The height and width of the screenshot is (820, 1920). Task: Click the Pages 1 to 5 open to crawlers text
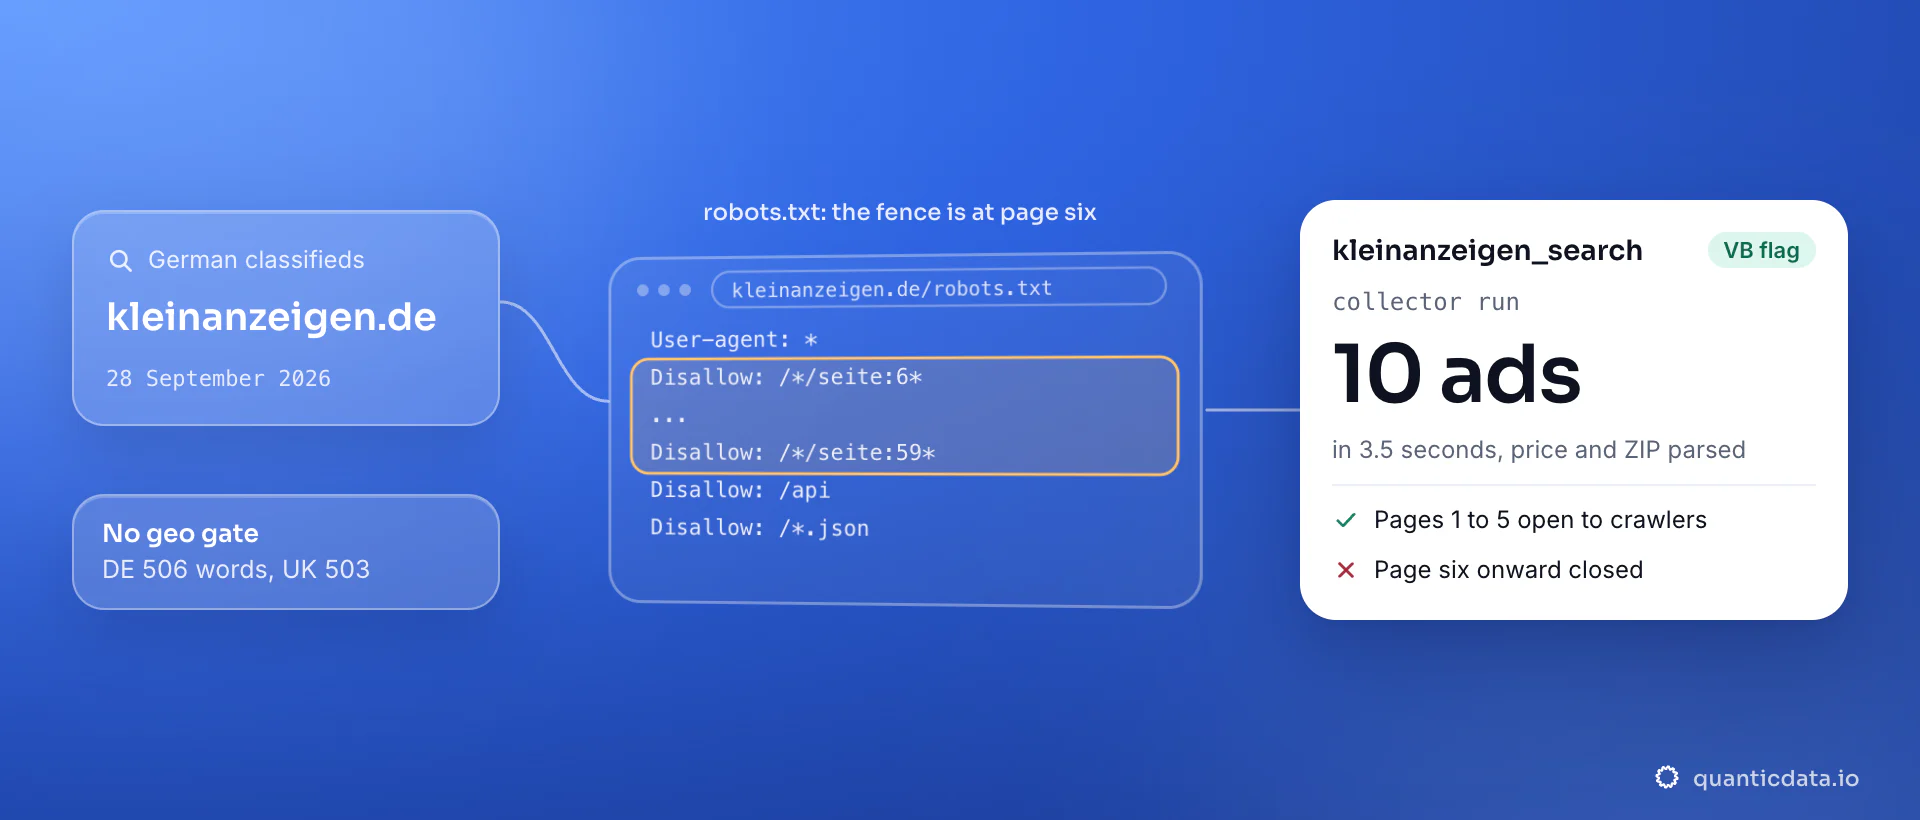(1540, 520)
